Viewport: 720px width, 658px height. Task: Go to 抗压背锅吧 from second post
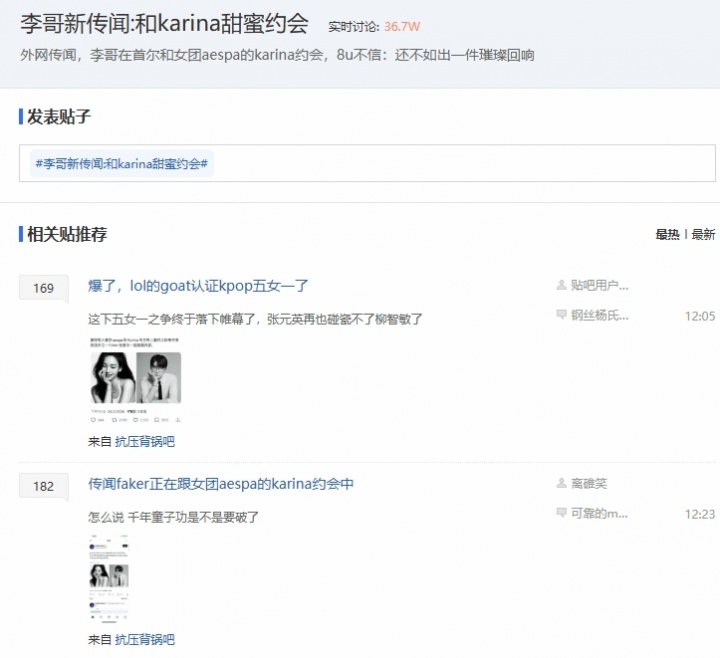coord(145,639)
